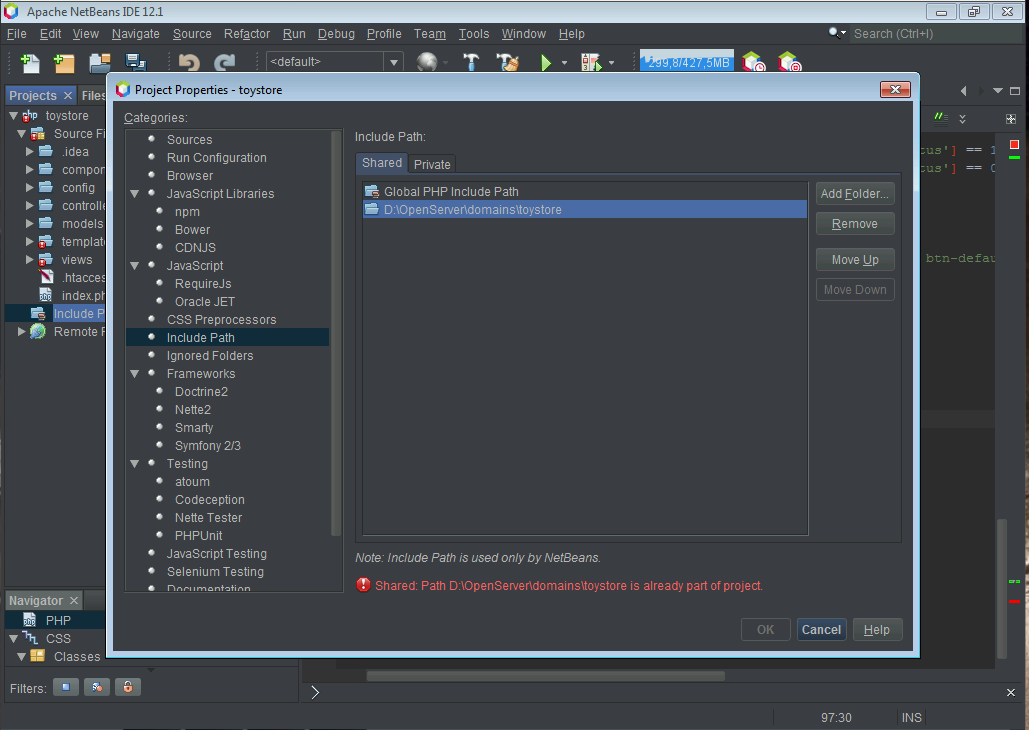1029x730 pixels.
Task: Click the New File toolbar icon
Action: 30,62
